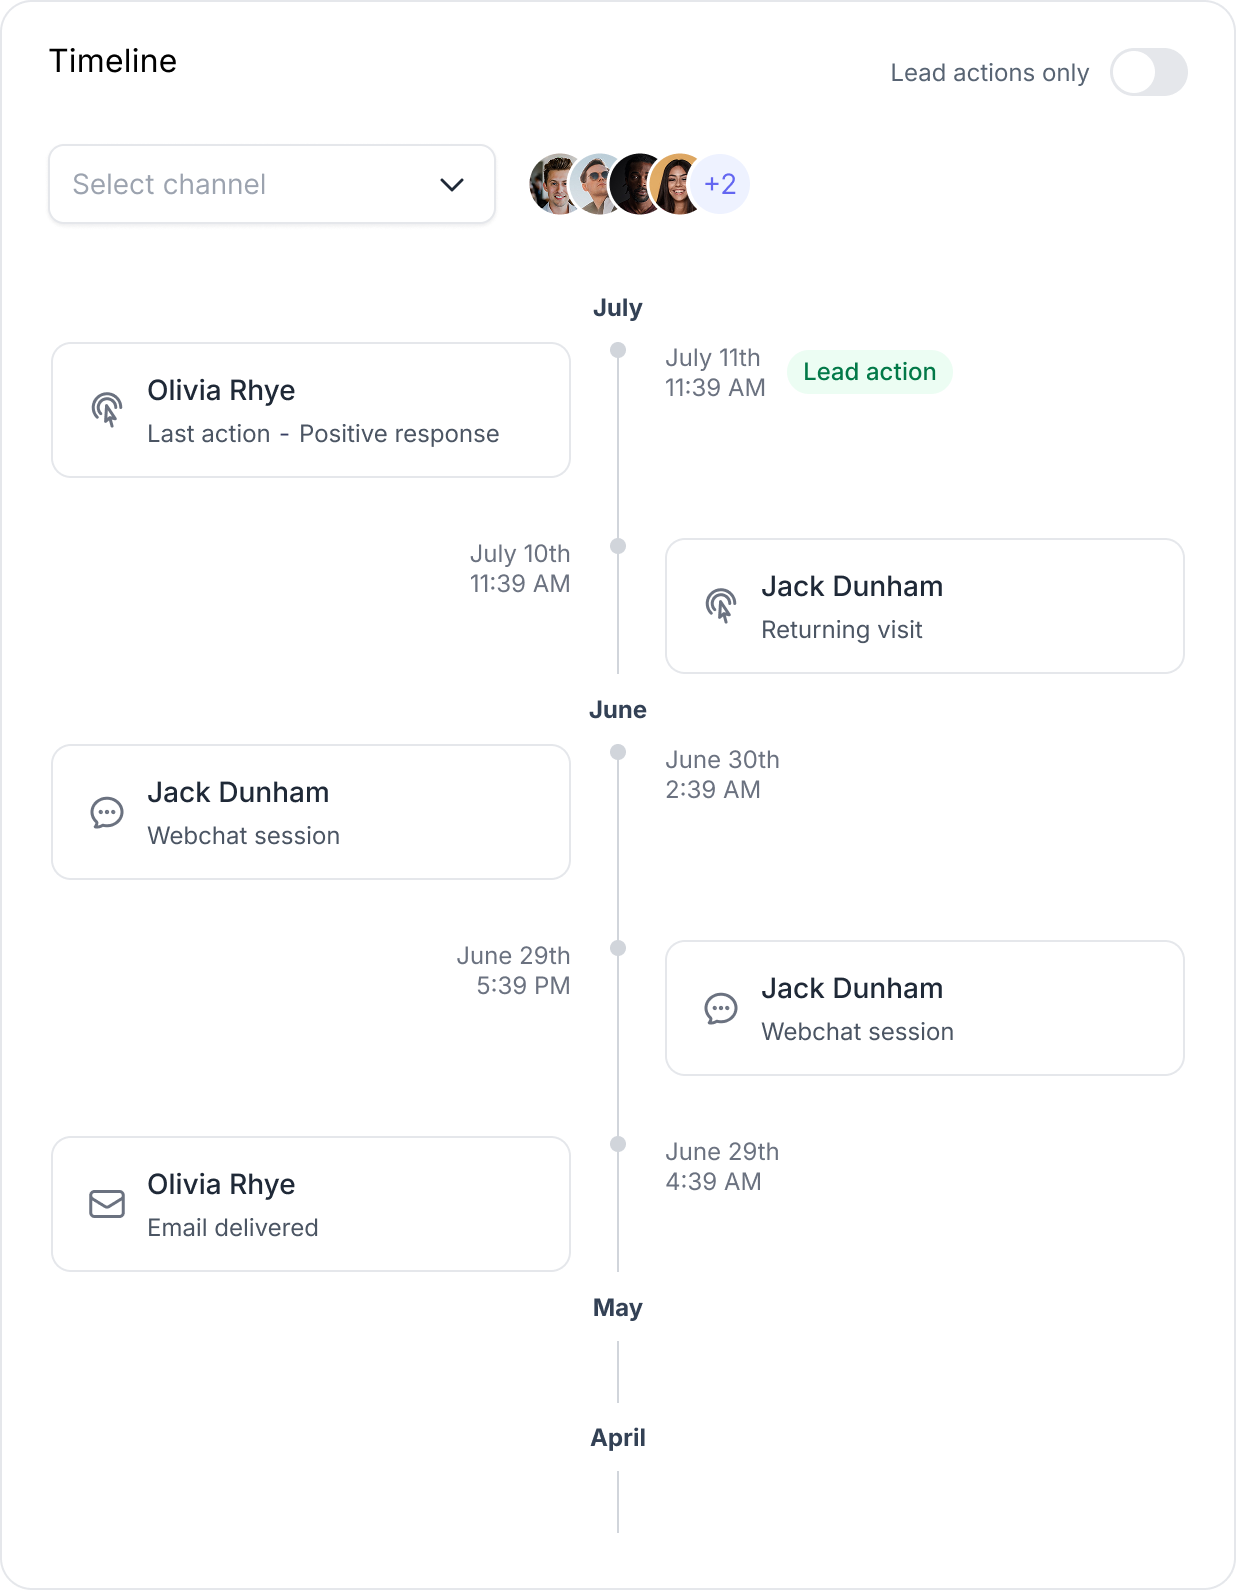The width and height of the screenshot is (1236, 1590).
Task: Show the +2 more users badge
Action: (x=720, y=184)
